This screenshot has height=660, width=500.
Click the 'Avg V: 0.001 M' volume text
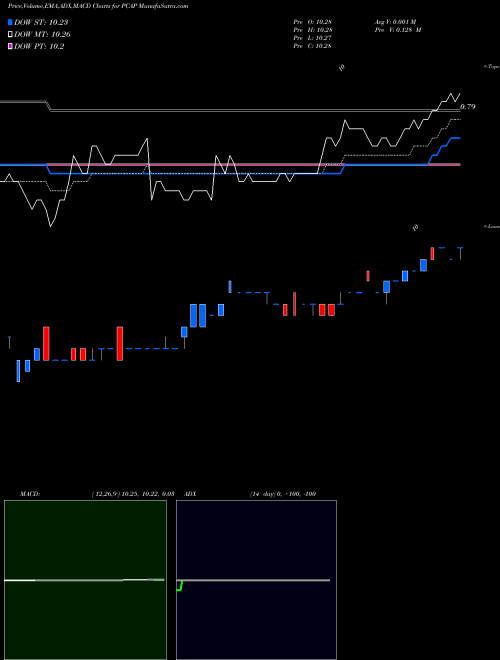click(396, 22)
